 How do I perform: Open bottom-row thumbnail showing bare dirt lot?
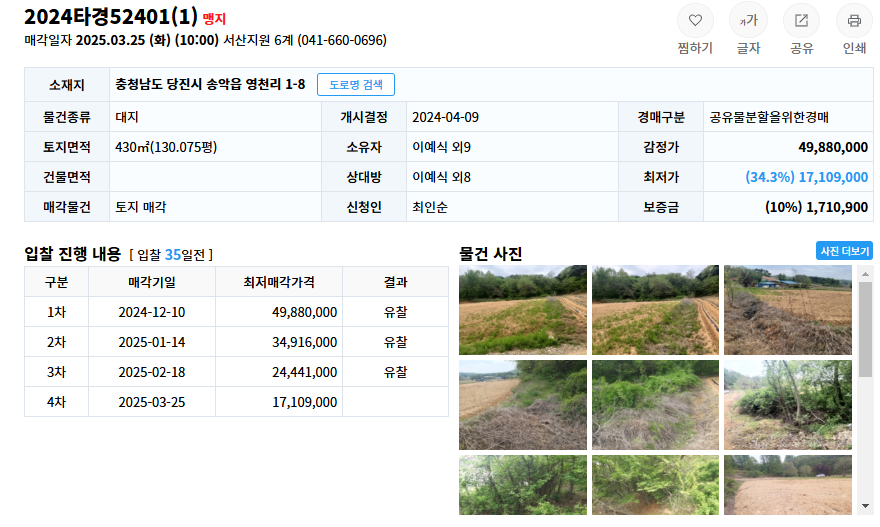(787, 485)
